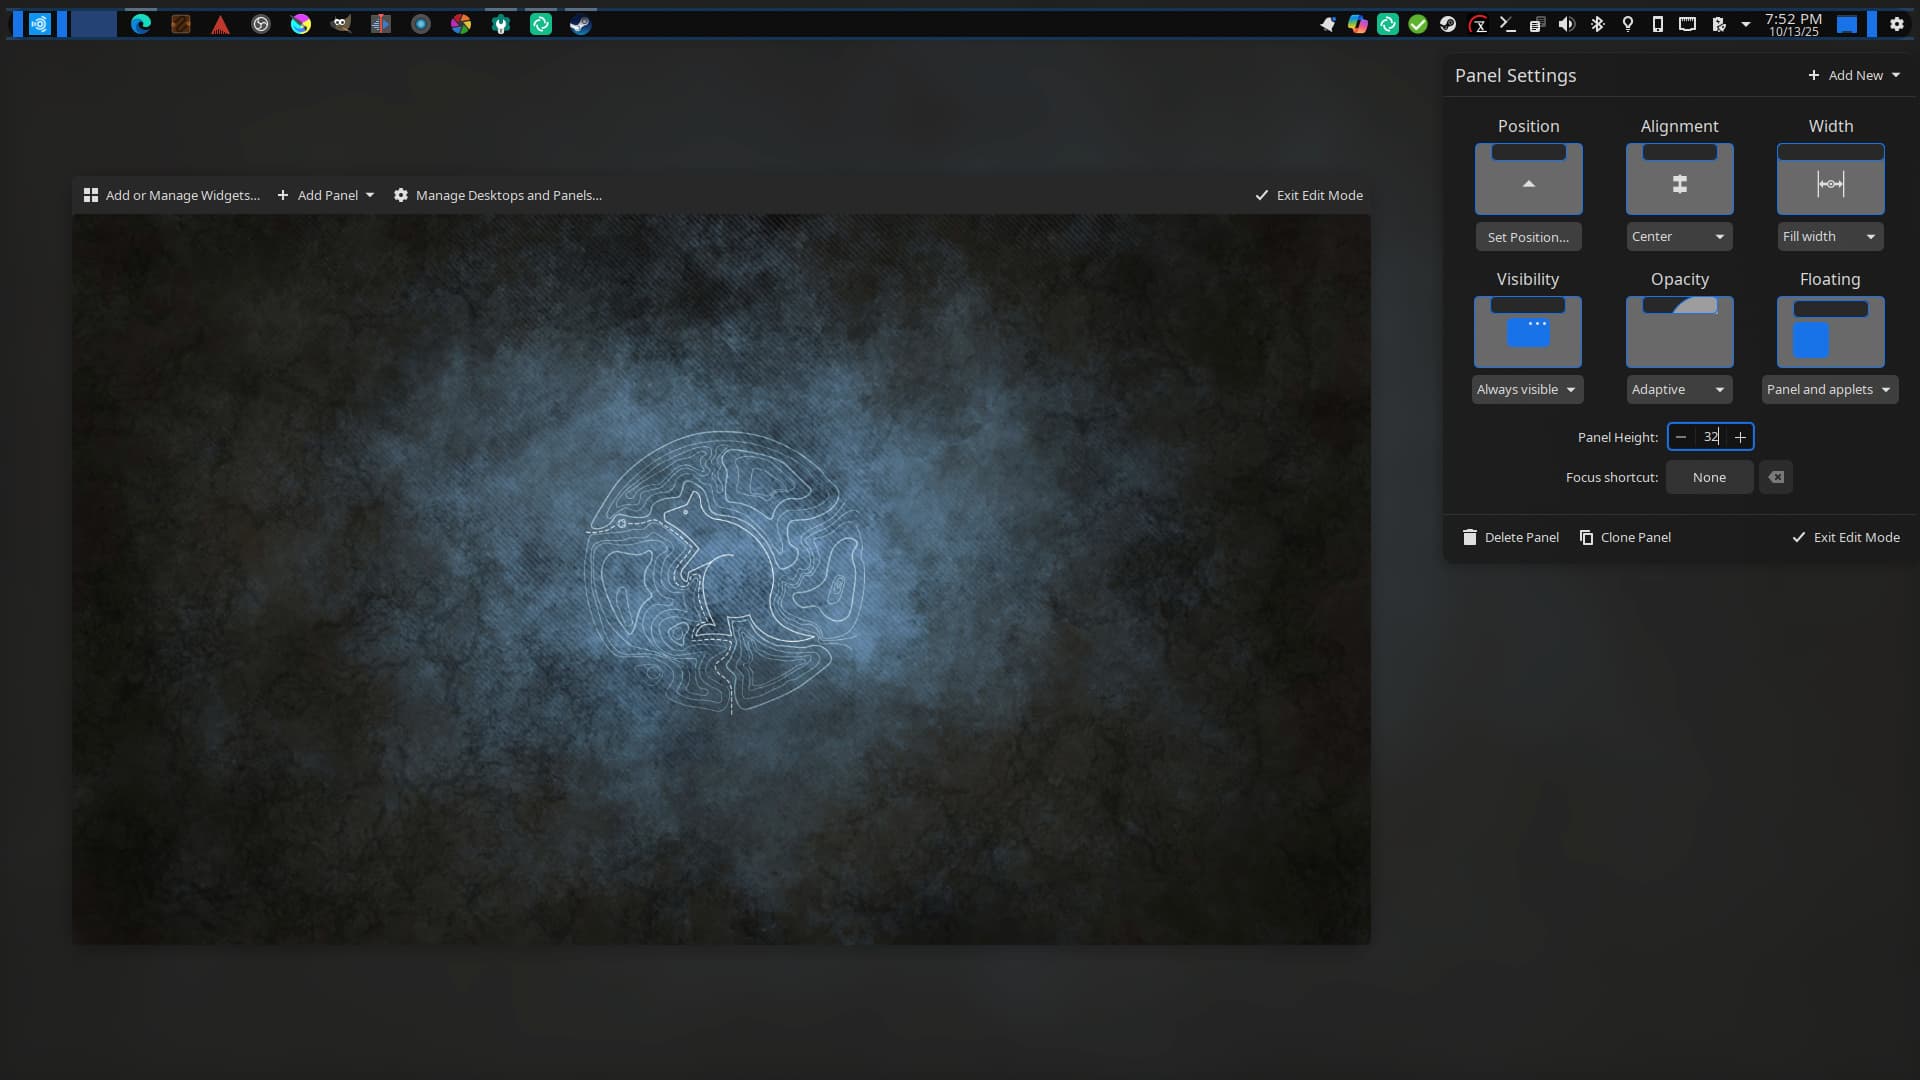
Task: Clear the focus shortcut with backspace icon
Action: 1776,477
